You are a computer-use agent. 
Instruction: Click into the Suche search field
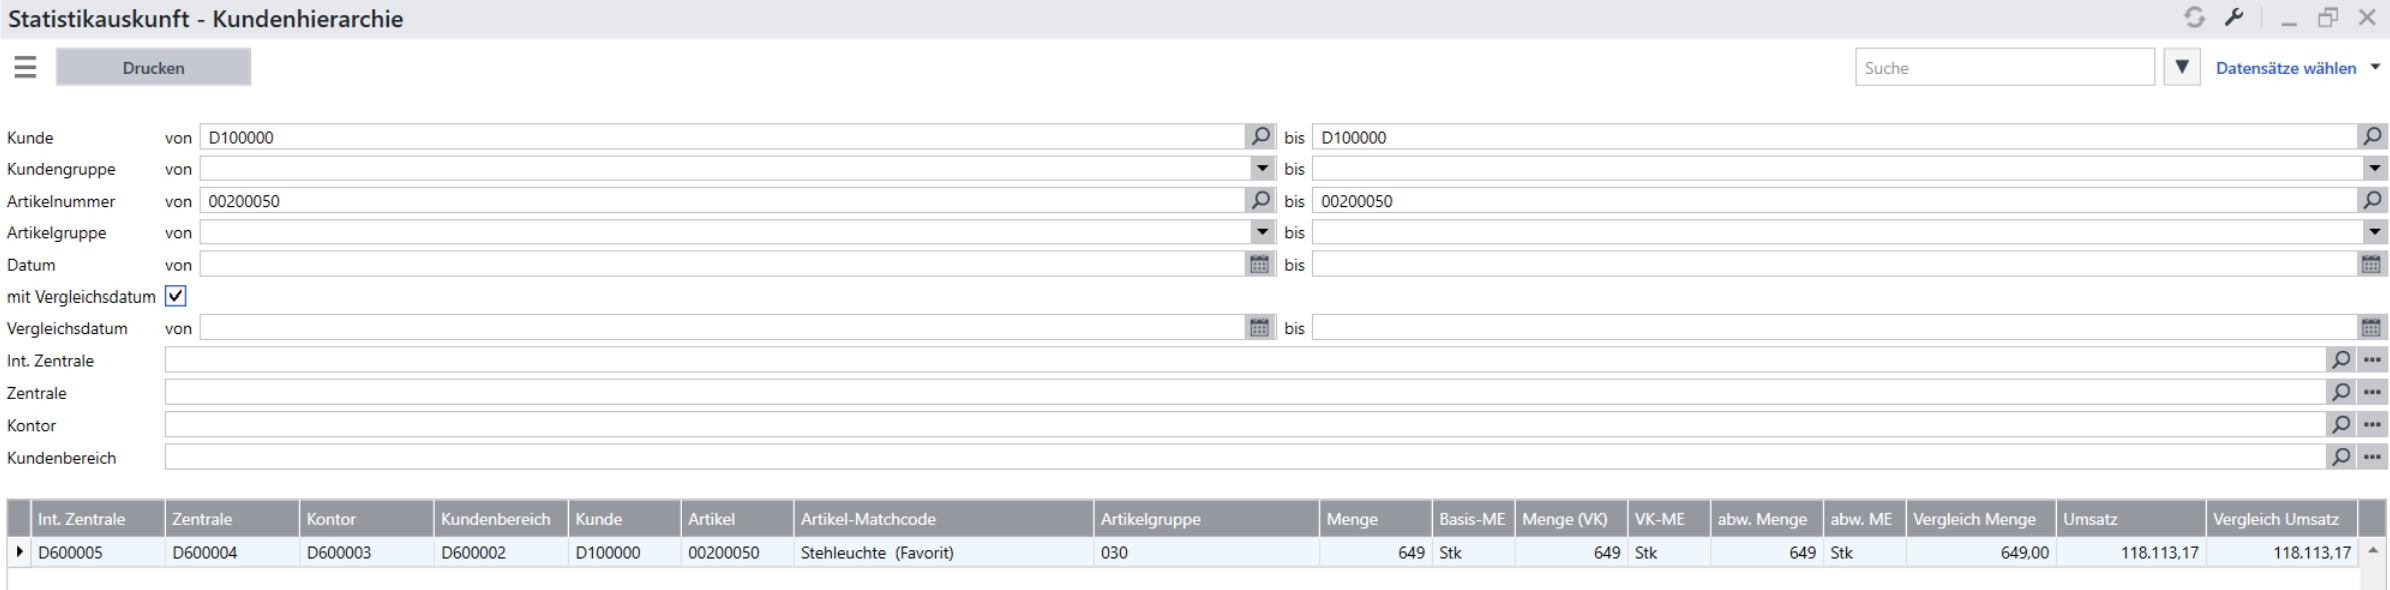coord(2003,68)
